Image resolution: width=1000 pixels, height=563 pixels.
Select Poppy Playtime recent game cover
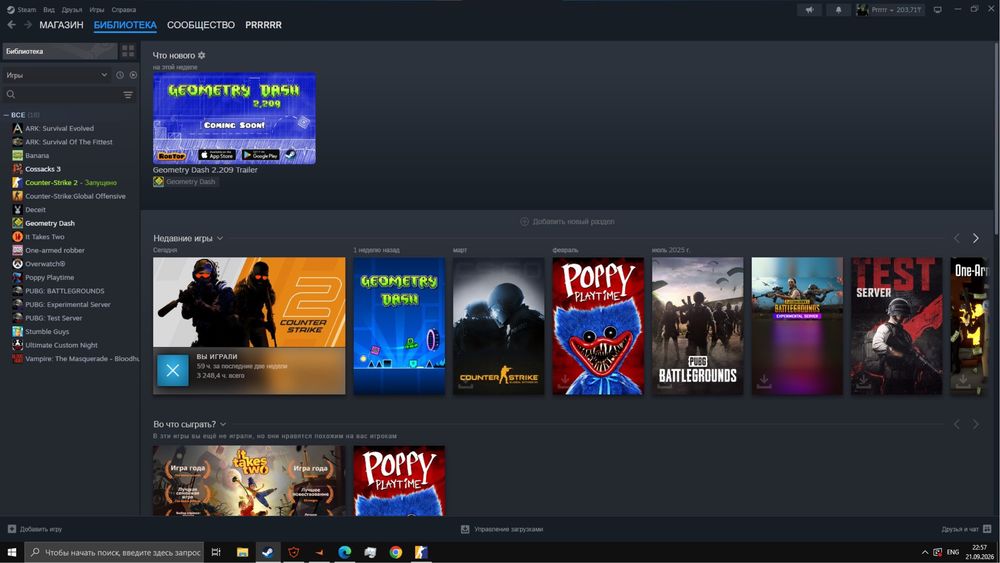click(x=598, y=326)
